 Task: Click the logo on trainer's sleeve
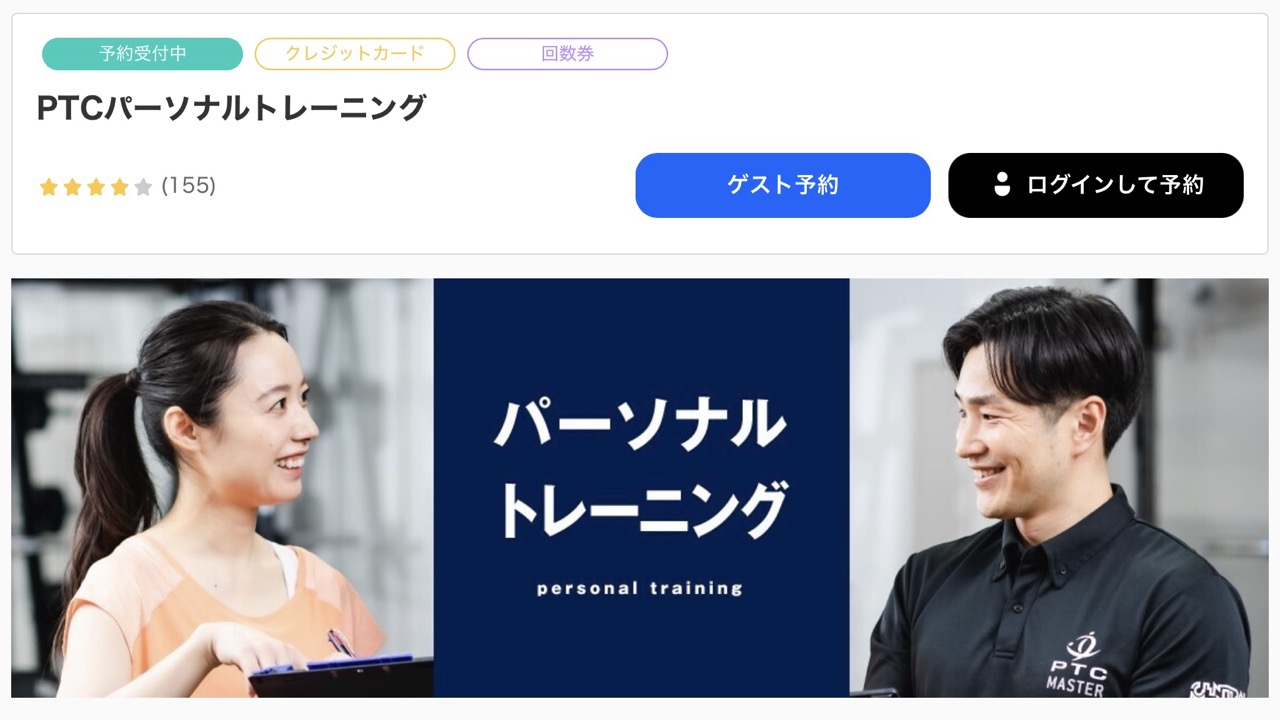pyautogui.click(x=1217, y=689)
